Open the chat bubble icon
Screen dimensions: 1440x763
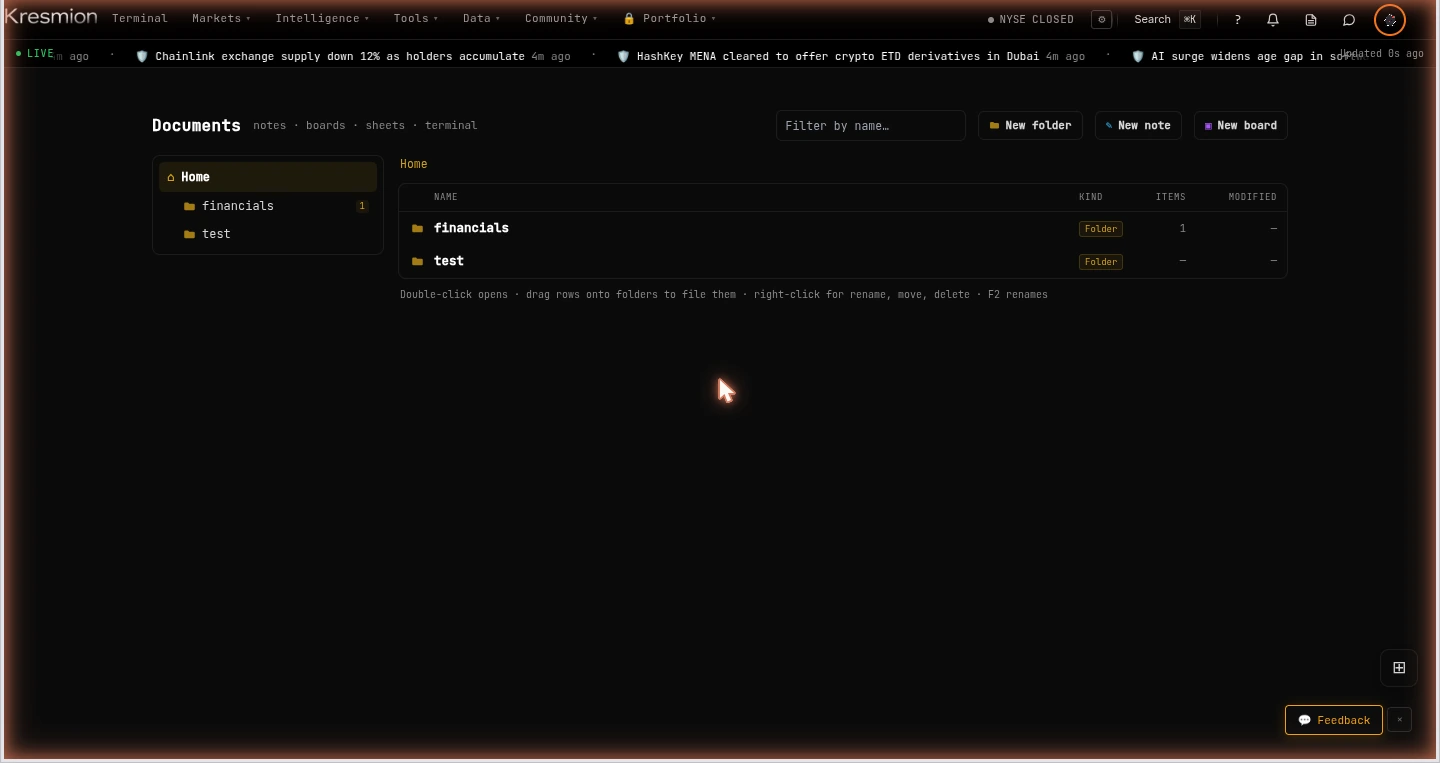(1349, 19)
